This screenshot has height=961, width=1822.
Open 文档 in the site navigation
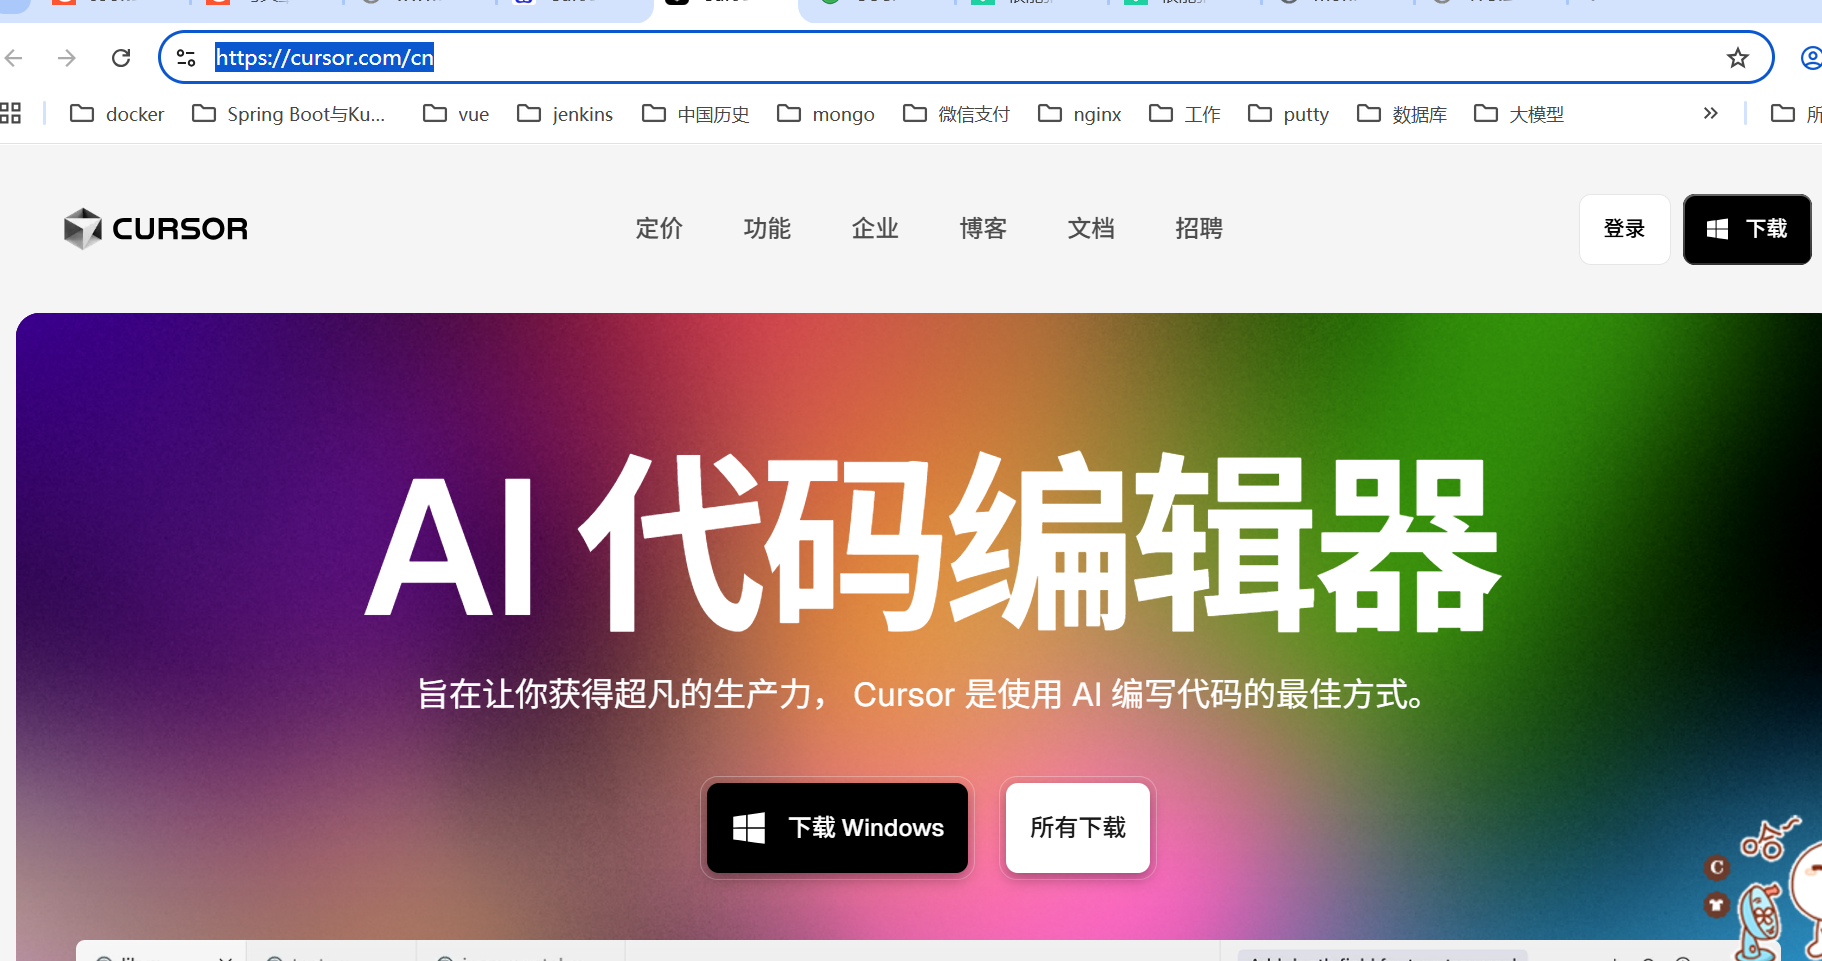[x=1092, y=229]
